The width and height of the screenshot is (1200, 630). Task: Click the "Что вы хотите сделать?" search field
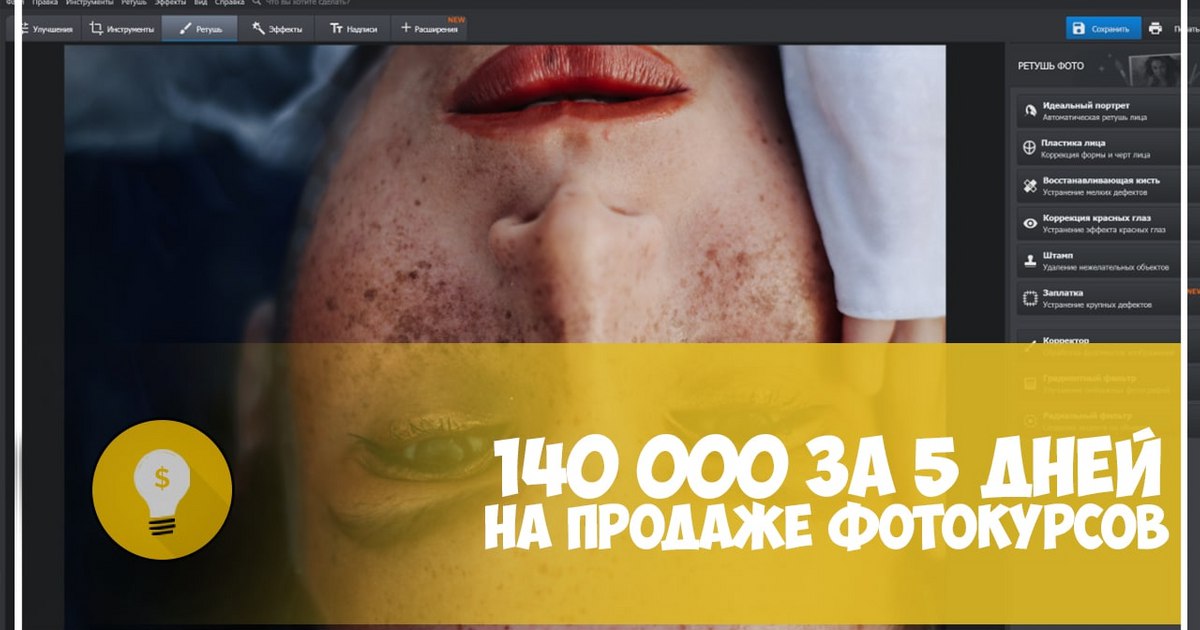[305, 3]
